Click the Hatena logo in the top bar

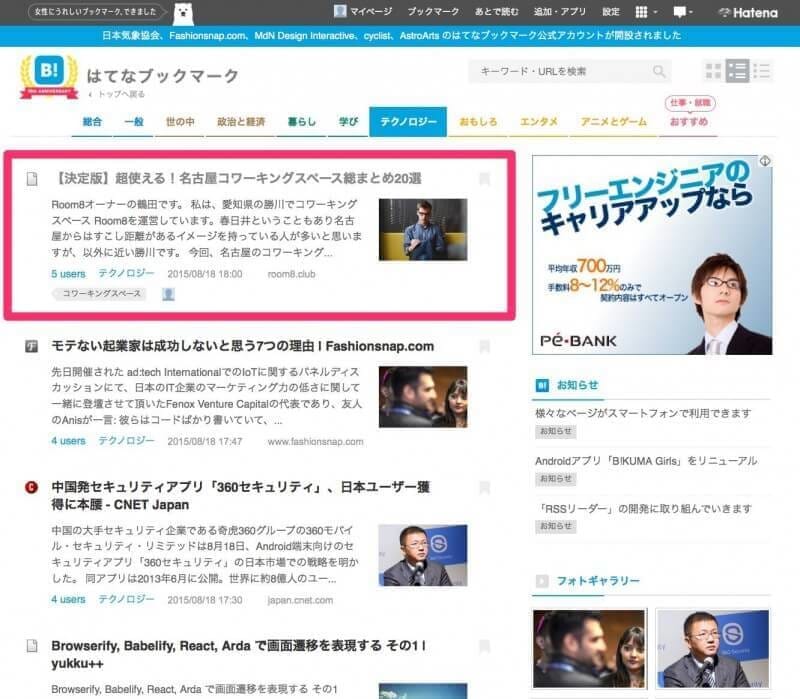[747, 12]
